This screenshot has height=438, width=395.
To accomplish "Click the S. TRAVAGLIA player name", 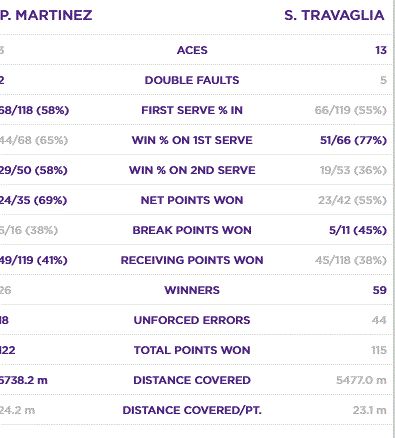I will click(334, 15).
